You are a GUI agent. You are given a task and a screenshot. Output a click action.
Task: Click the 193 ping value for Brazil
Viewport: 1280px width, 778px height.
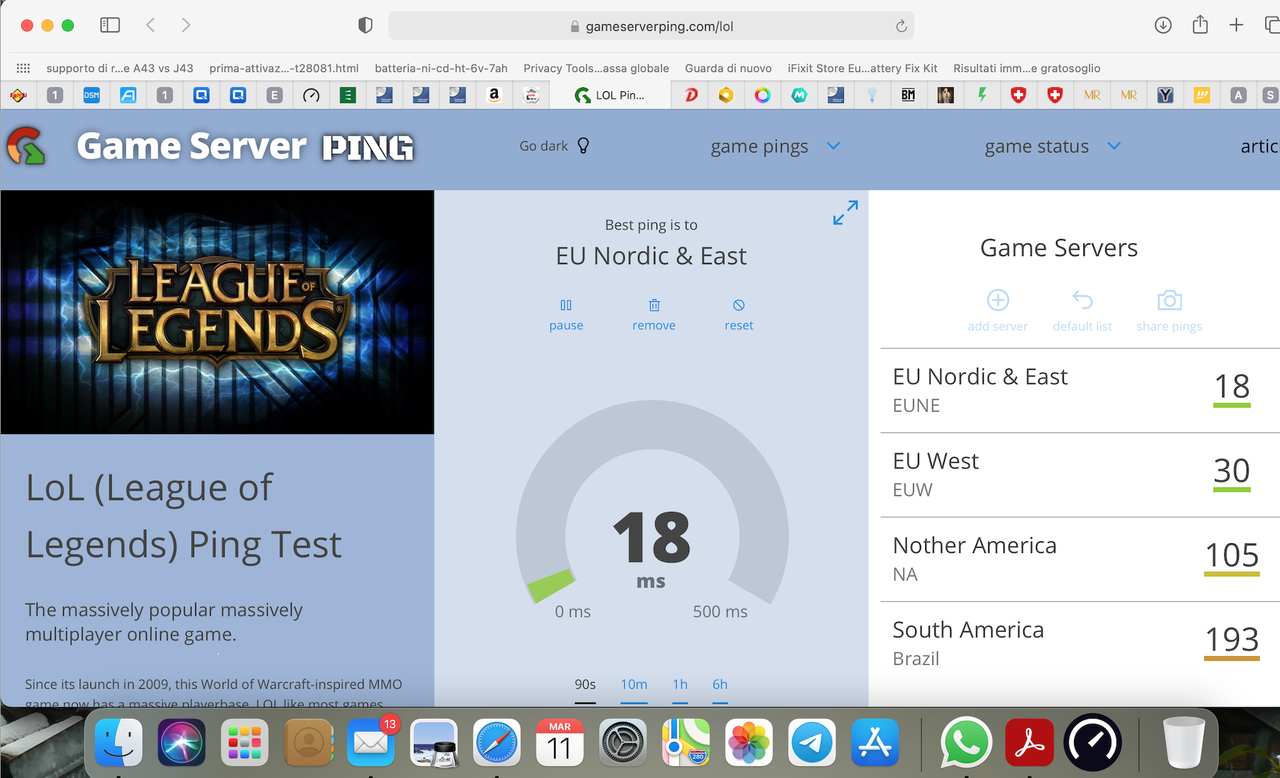point(1232,639)
